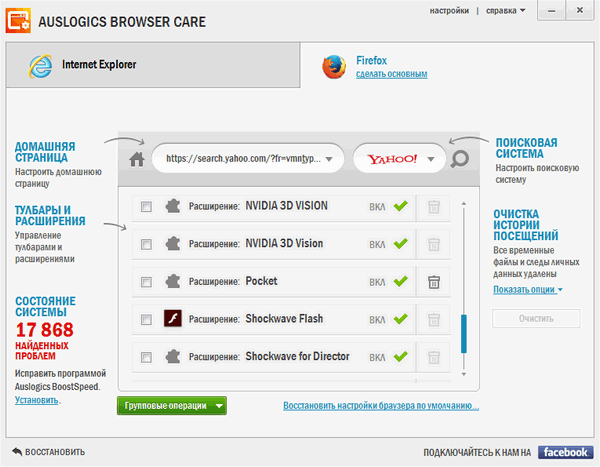The height and width of the screenshot is (467, 600).
Task: Click the puzzle icon for Shockwave for Director
Action: tap(173, 357)
